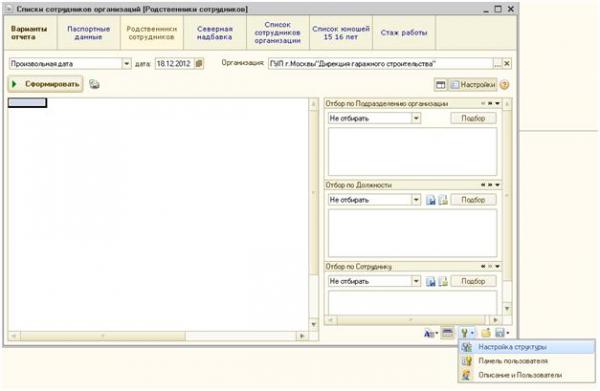The image size is (600, 391).
Task: Click the save-list icon in Отбор по Сотруднику
Action: 431,281
